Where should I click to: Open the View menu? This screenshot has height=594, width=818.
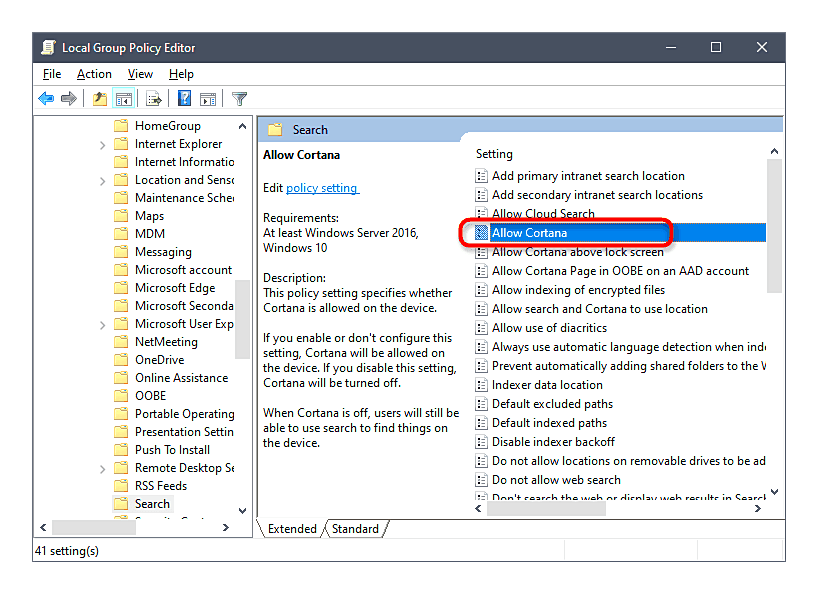point(140,74)
